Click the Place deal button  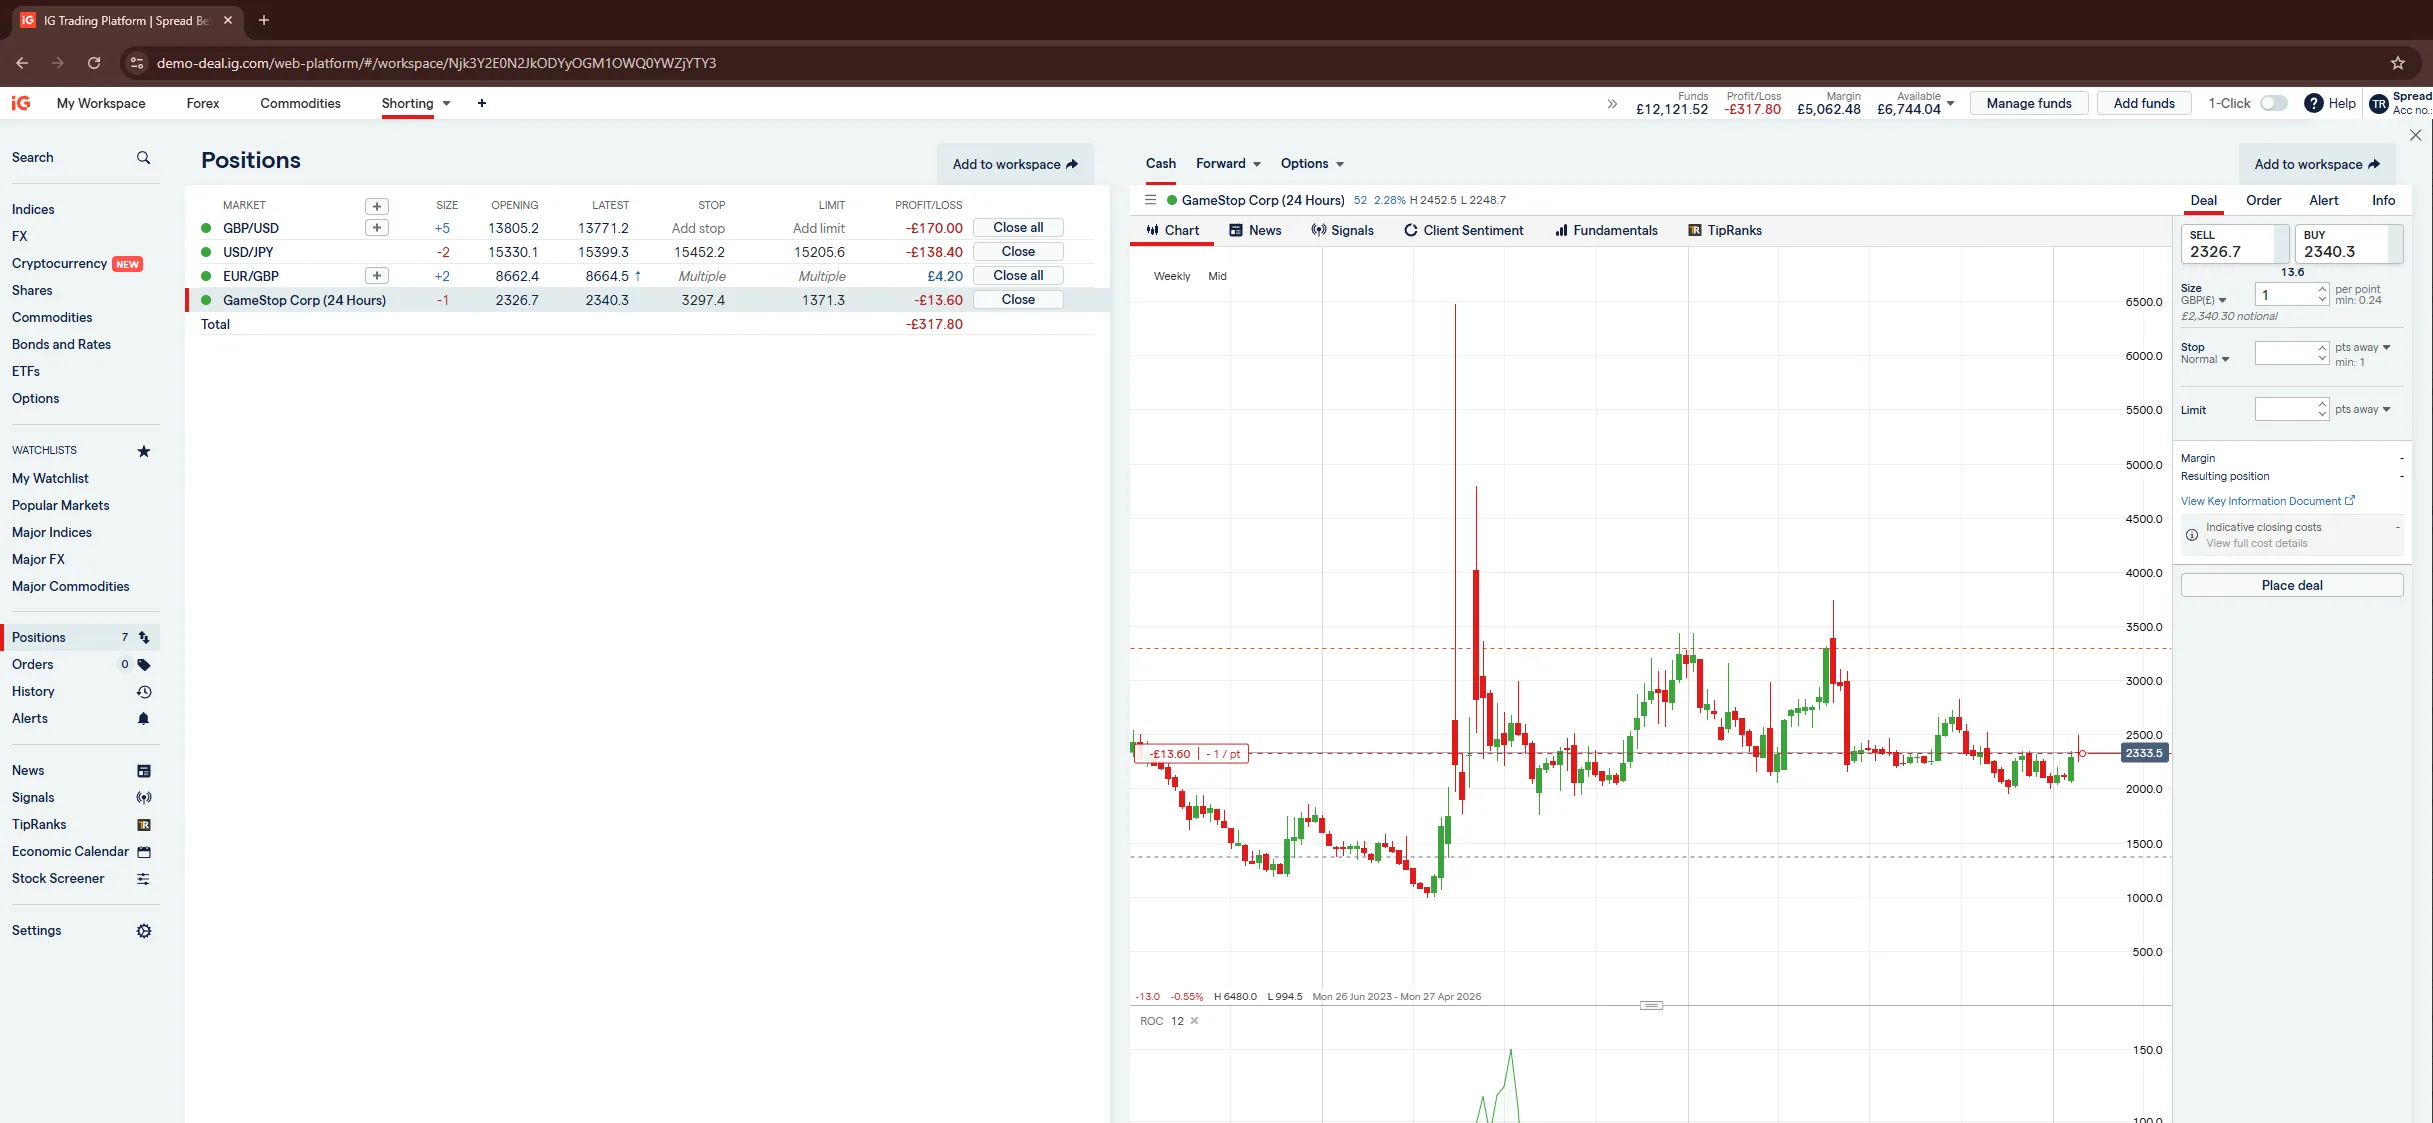point(2291,586)
